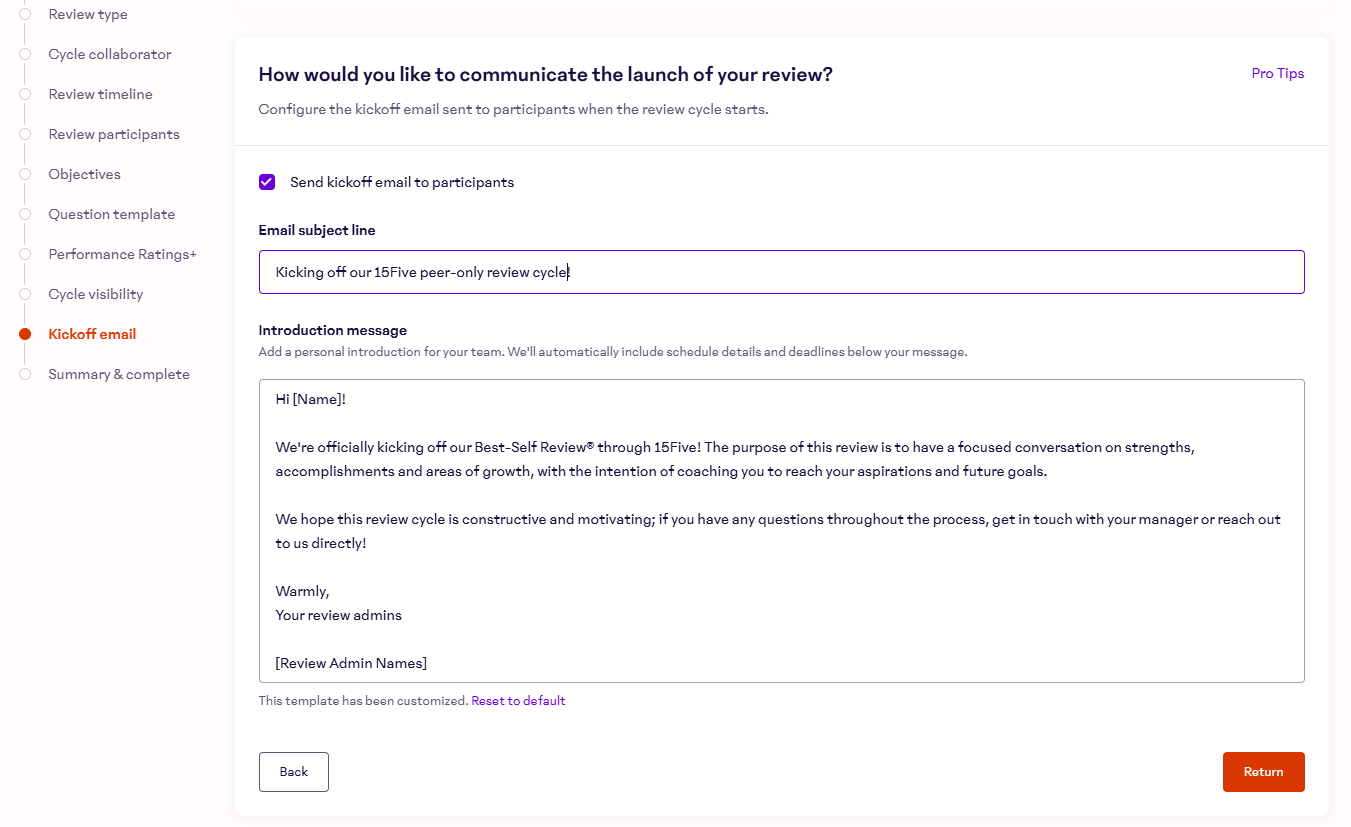Click the Objectives step circle marker

25,174
